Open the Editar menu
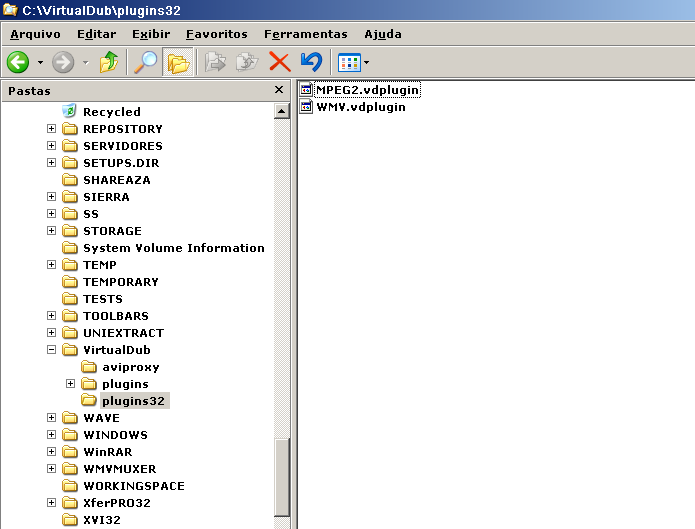This screenshot has width=695, height=529. click(x=97, y=34)
